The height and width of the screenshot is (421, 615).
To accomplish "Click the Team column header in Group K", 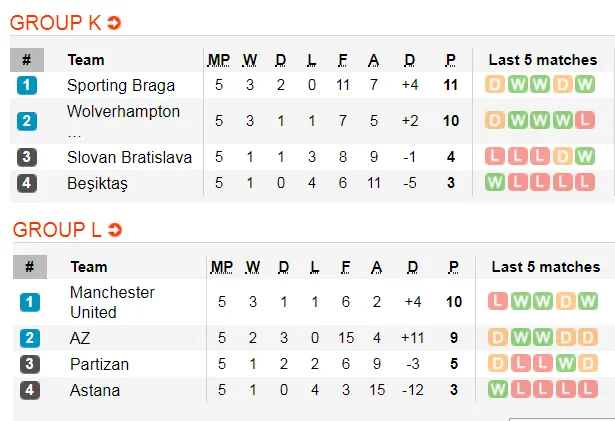I will tap(85, 60).
